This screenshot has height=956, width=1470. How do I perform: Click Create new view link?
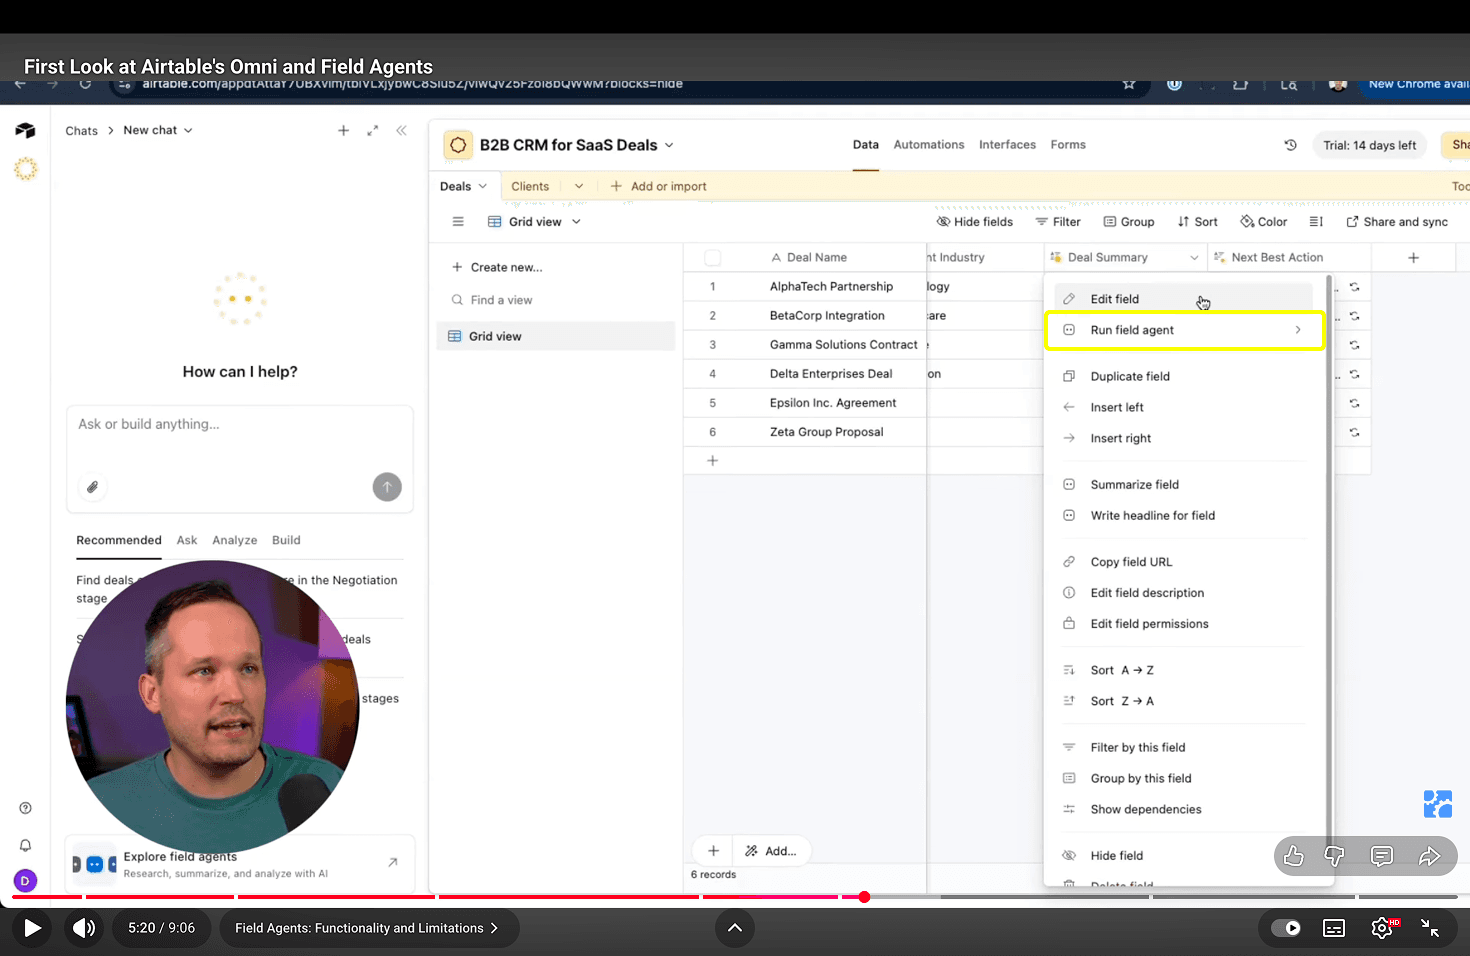497,268
